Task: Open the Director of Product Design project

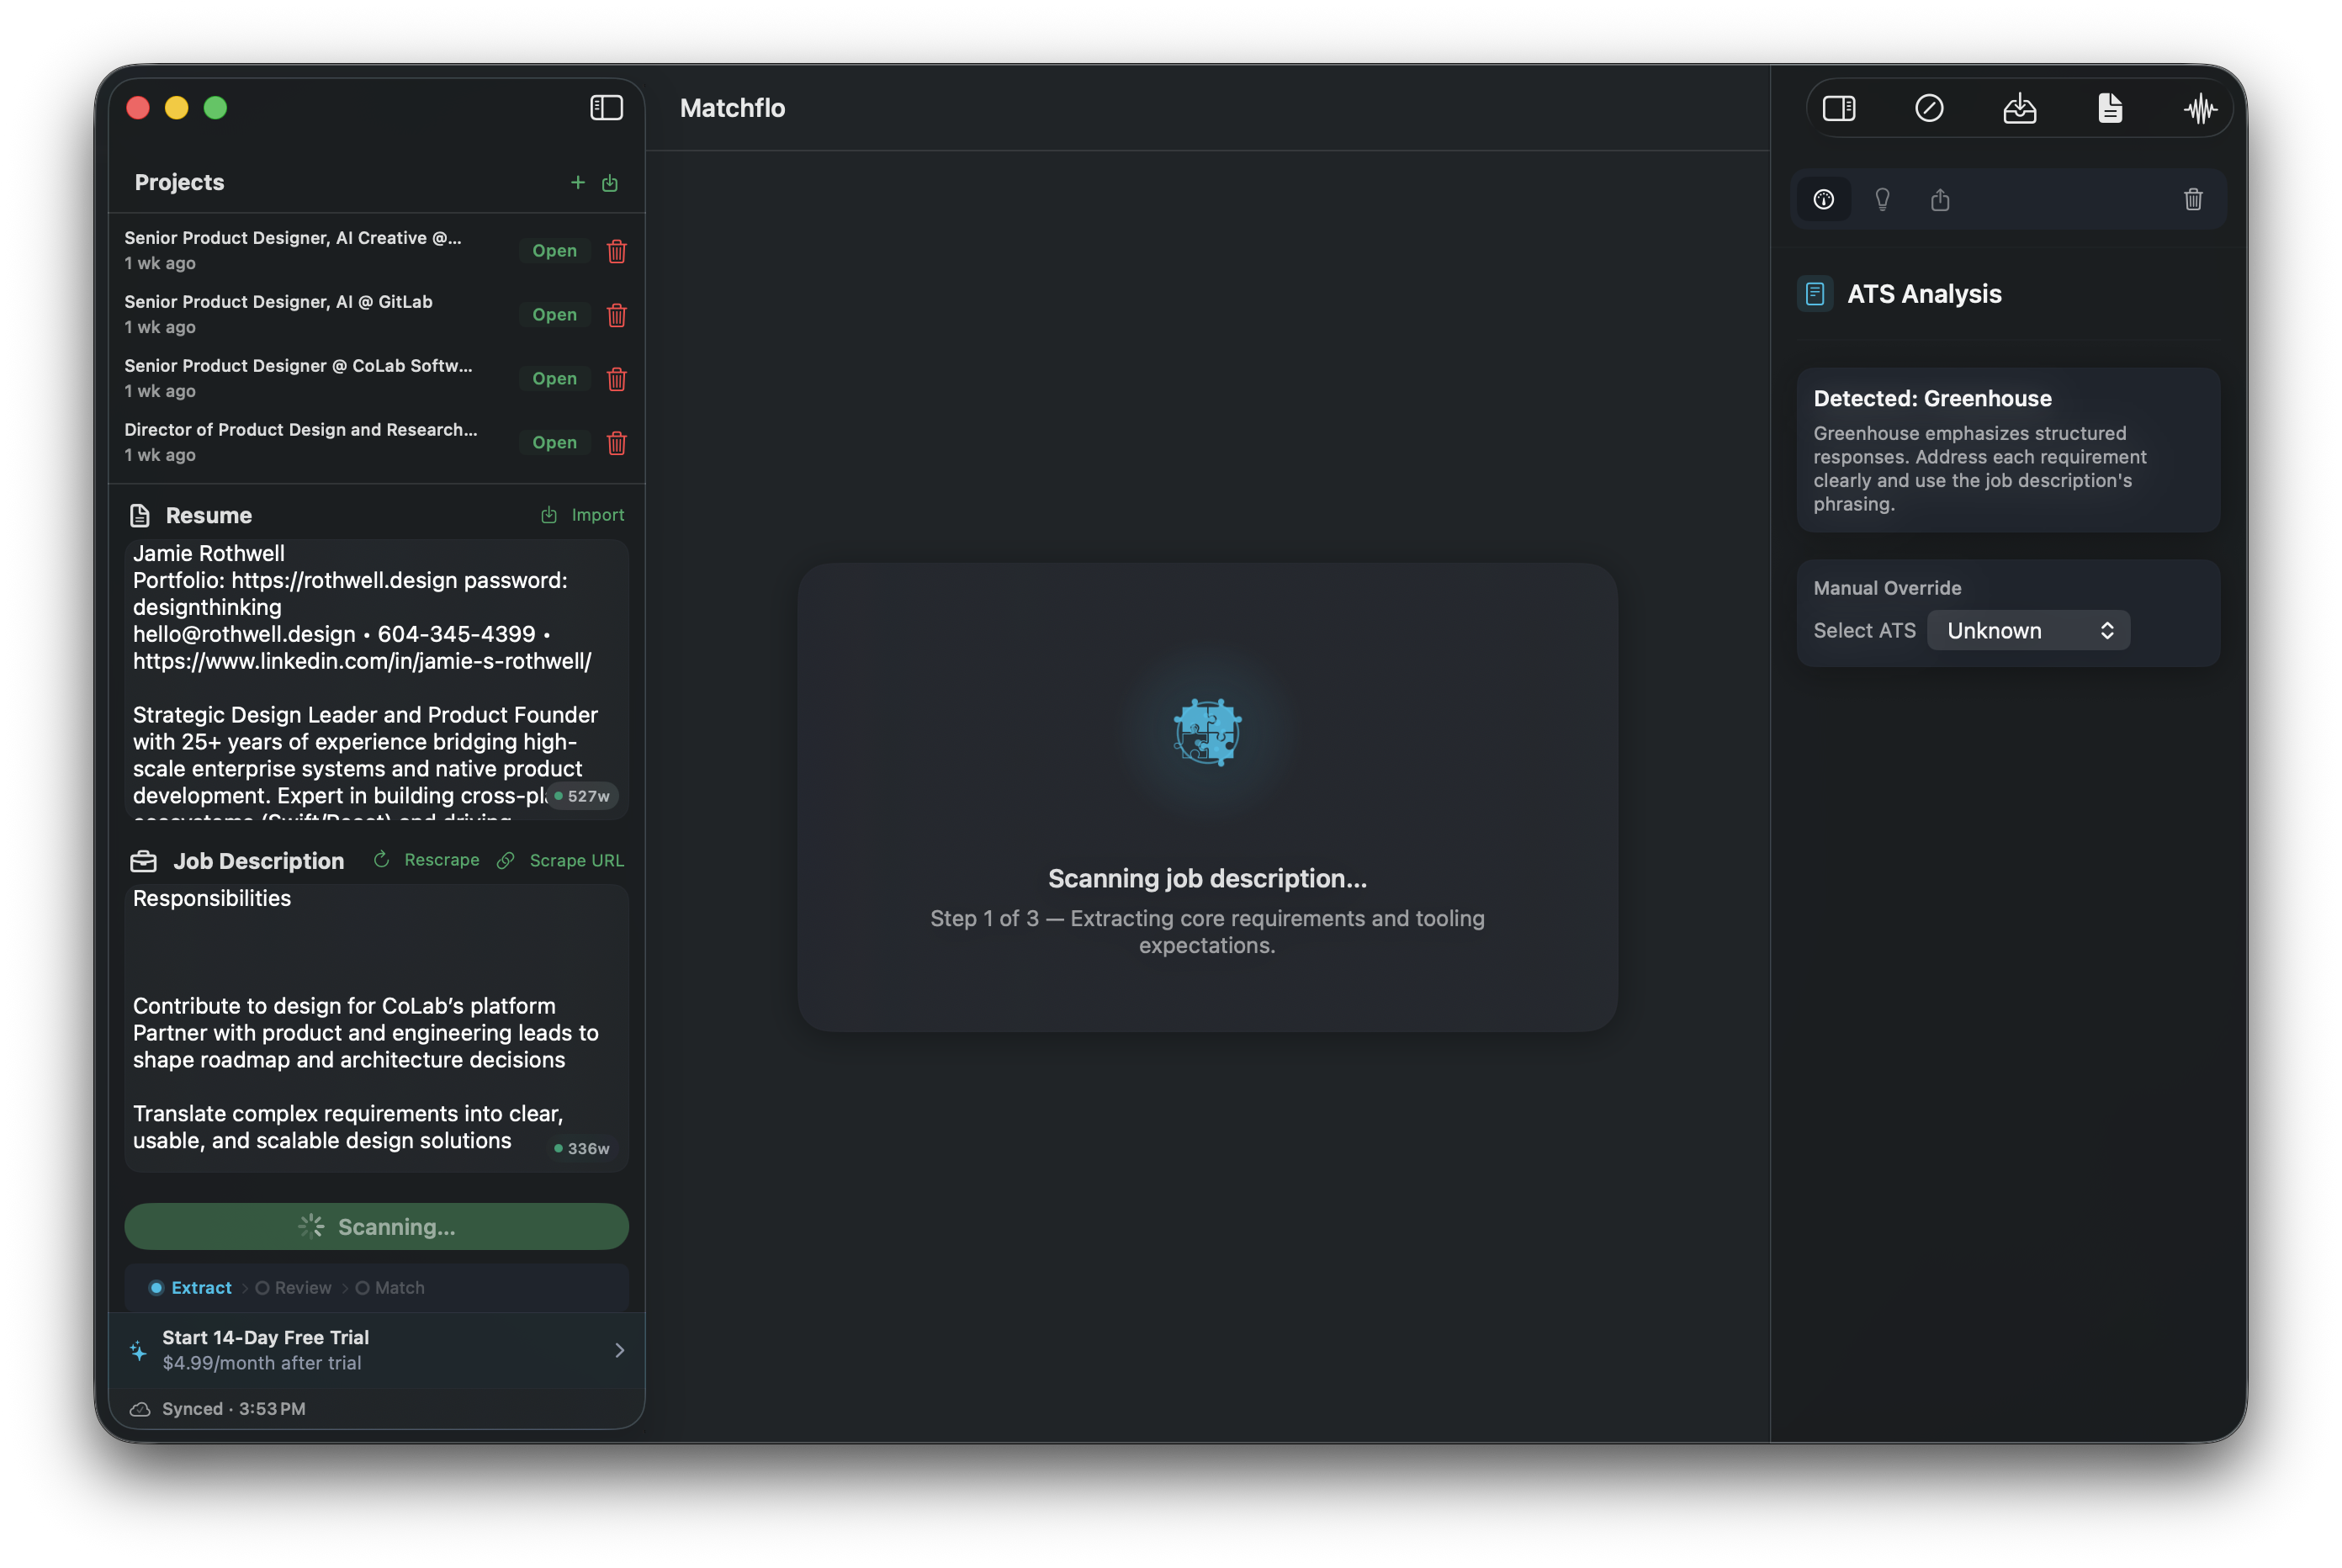Action: pos(554,443)
